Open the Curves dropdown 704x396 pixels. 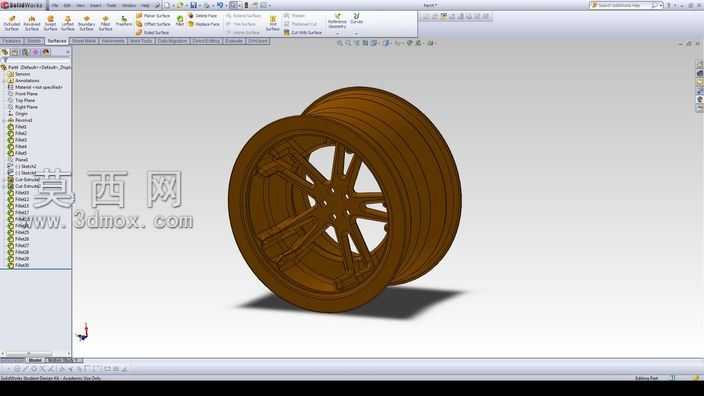tap(356, 34)
